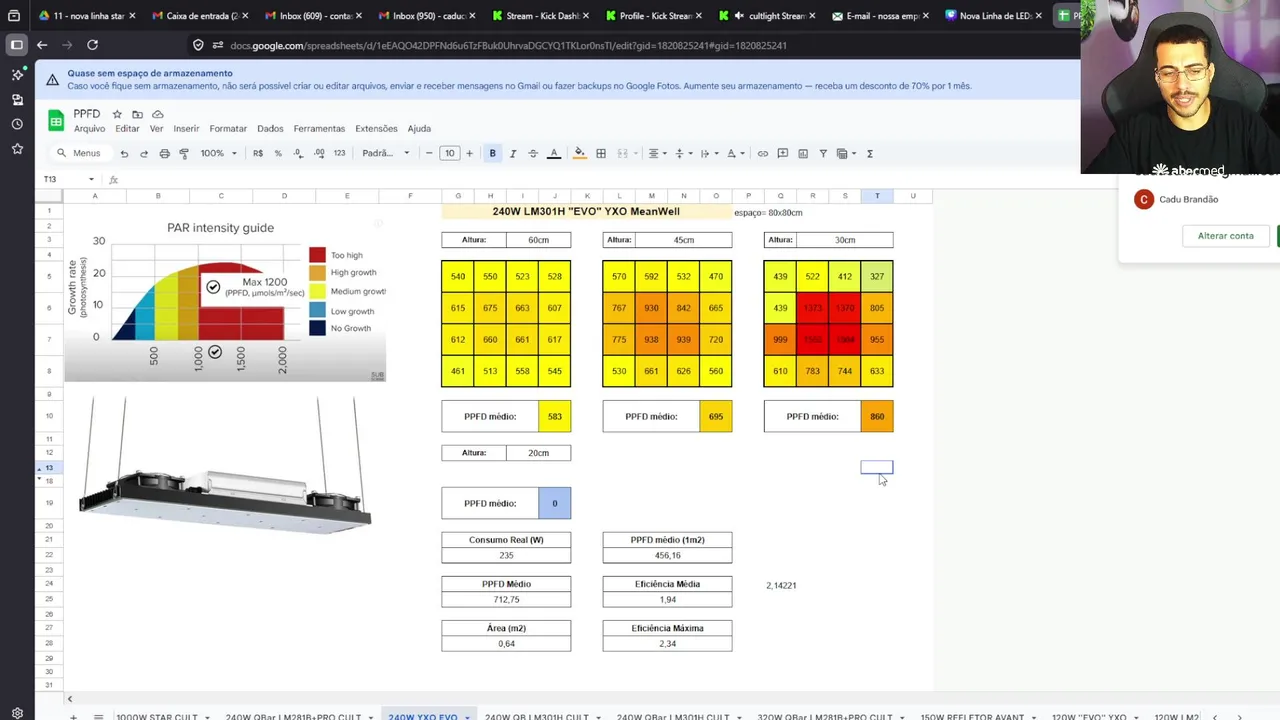Image resolution: width=1280 pixels, height=720 pixels.
Task: Toggle strikethrough formatting
Action: coord(533,153)
